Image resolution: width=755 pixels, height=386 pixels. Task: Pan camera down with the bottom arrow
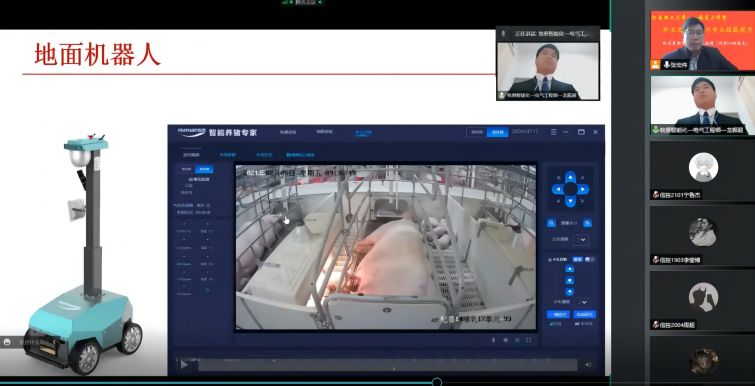(571, 202)
